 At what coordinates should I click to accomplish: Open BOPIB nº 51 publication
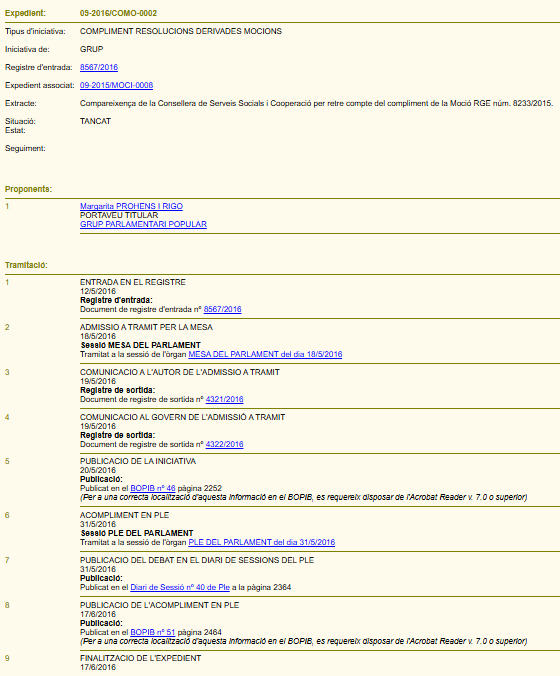point(153,632)
